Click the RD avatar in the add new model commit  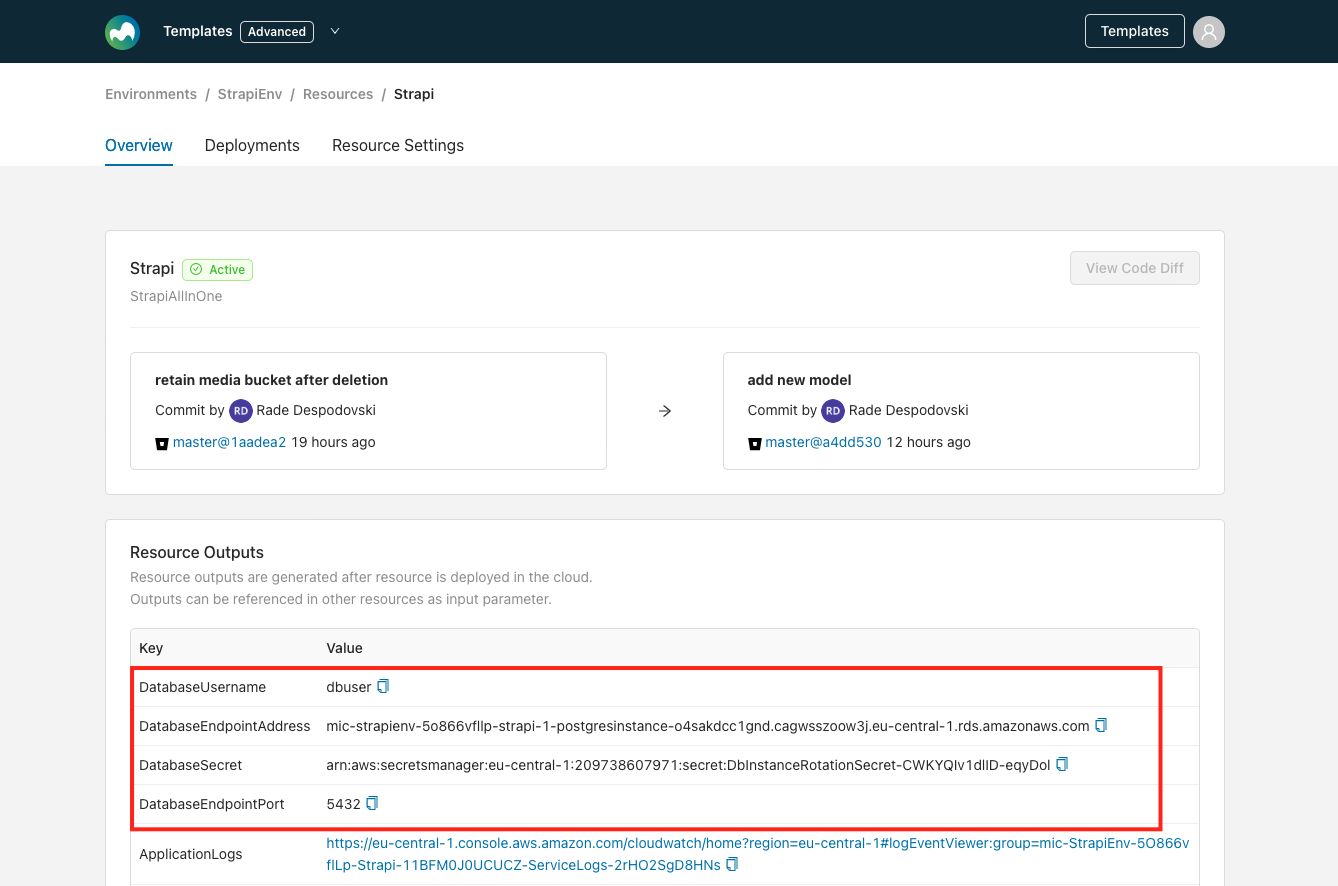(833, 411)
